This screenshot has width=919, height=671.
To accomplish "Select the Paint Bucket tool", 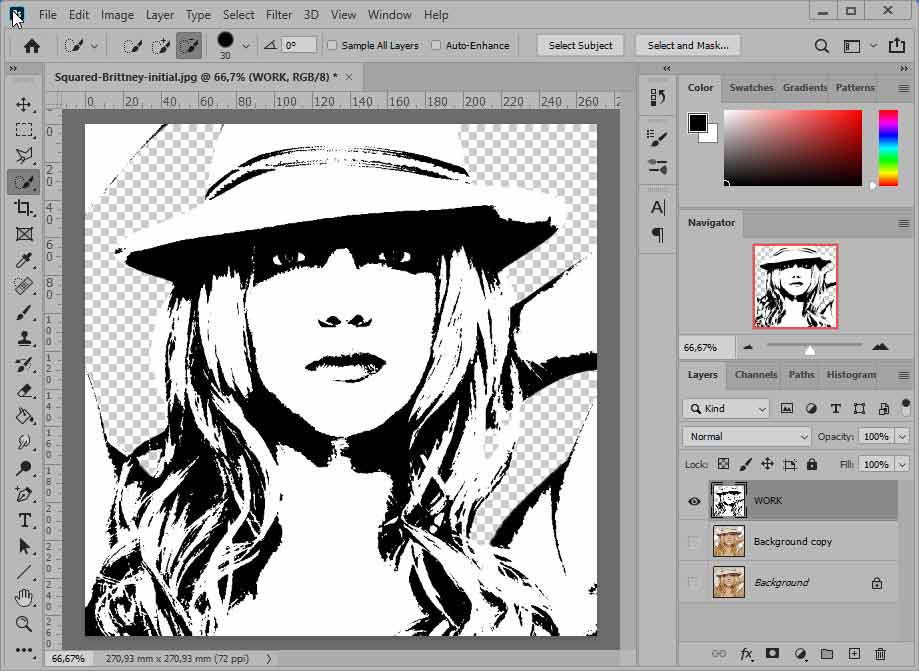I will click(23, 416).
